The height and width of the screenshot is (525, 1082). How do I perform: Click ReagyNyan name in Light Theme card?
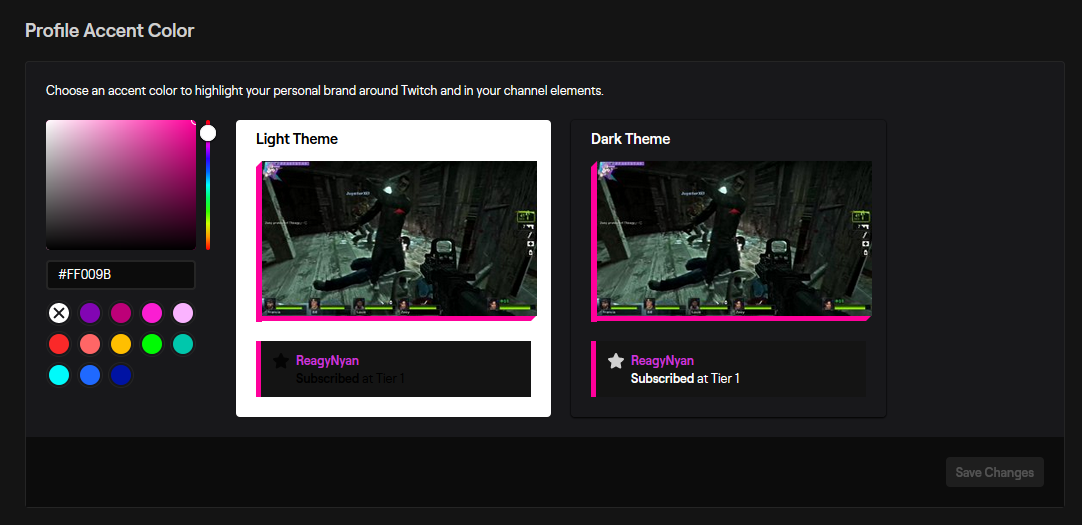click(x=327, y=361)
